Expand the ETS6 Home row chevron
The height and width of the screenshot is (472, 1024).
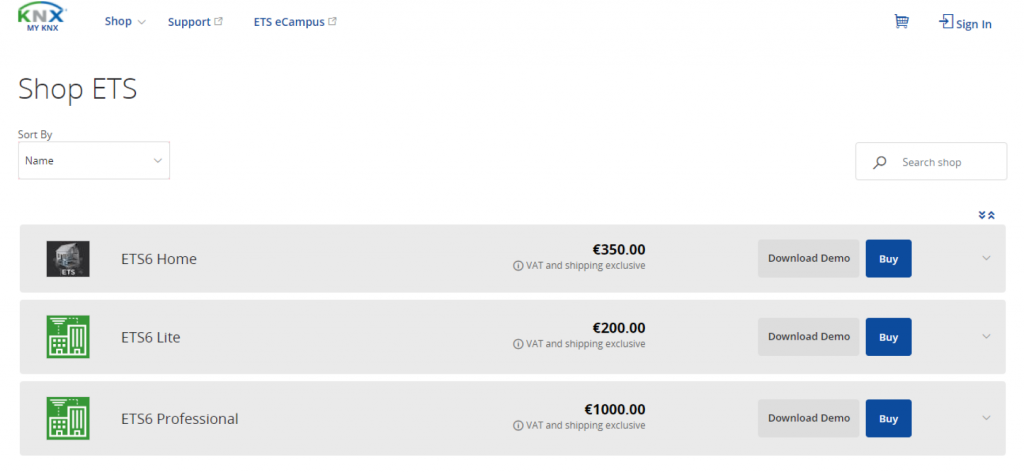tap(986, 258)
